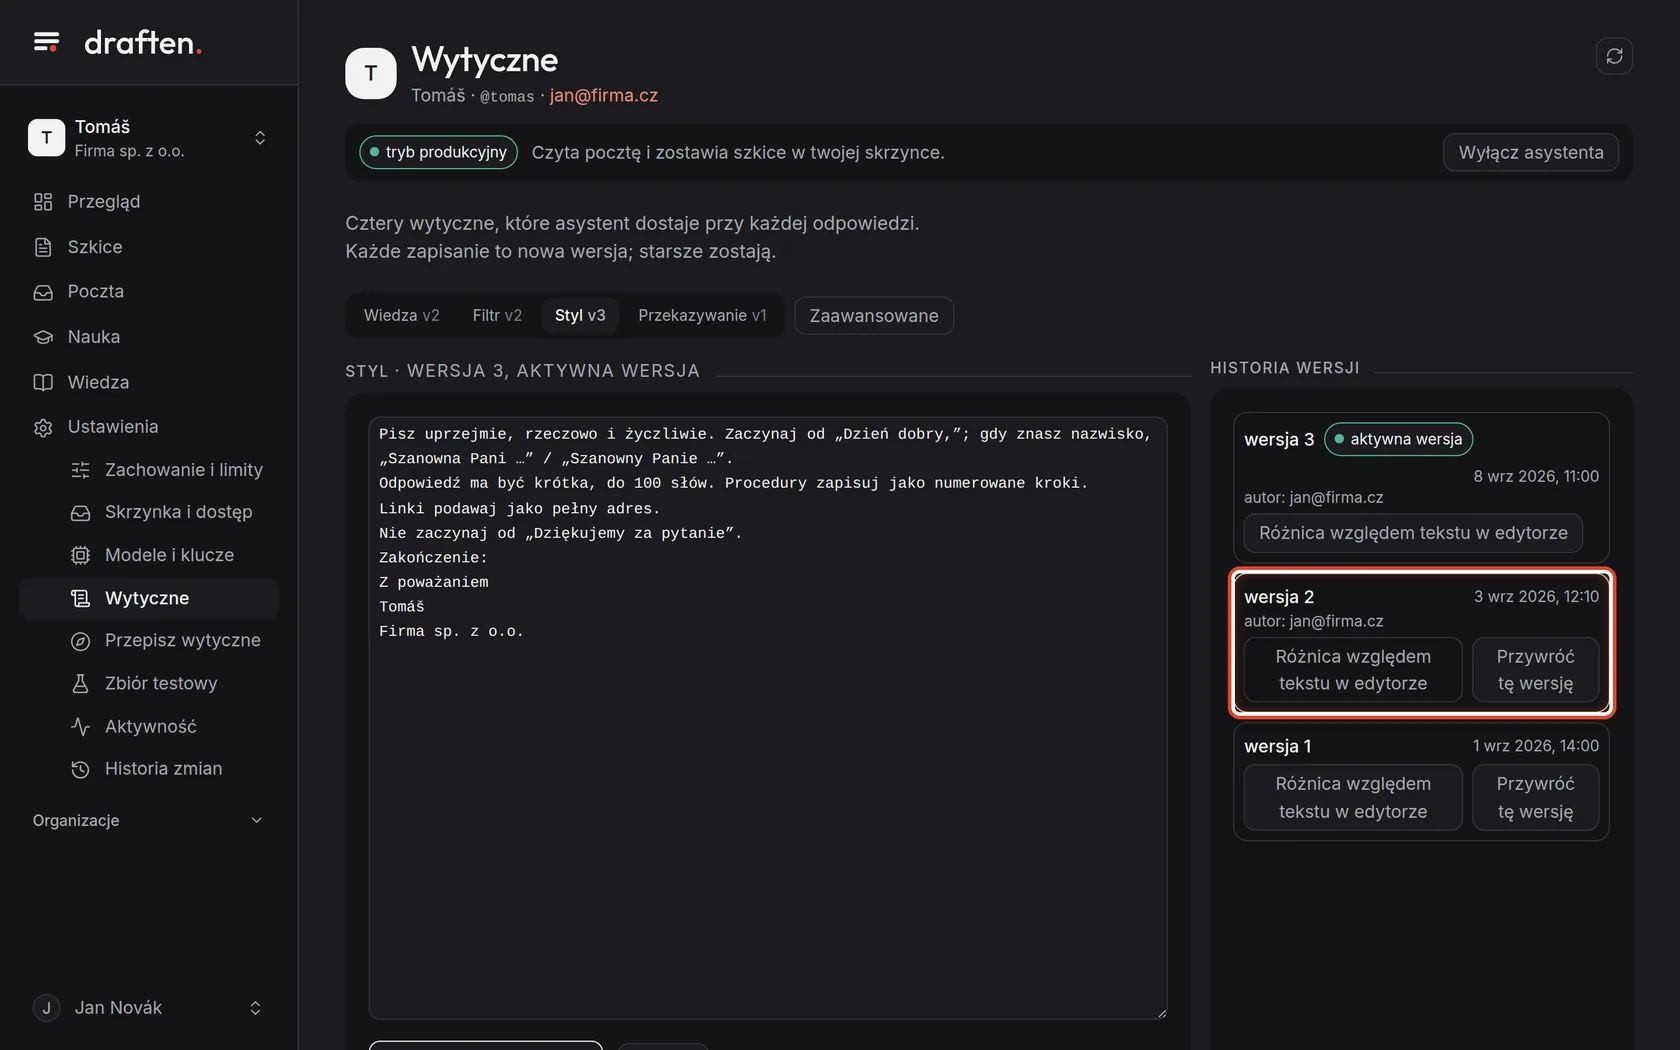The width and height of the screenshot is (1680, 1050).
Task: Click the Przepisz wytyczne compass icon
Action: click(x=81, y=641)
